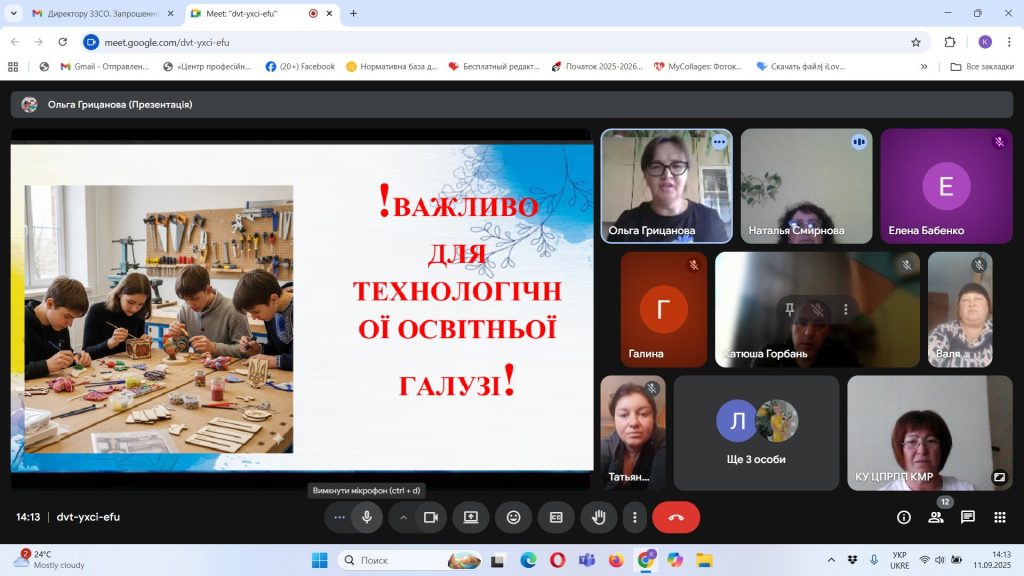This screenshot has height=576, width=1024.
Task: Open the activities grid icon
Action: [x=999, y=517]
